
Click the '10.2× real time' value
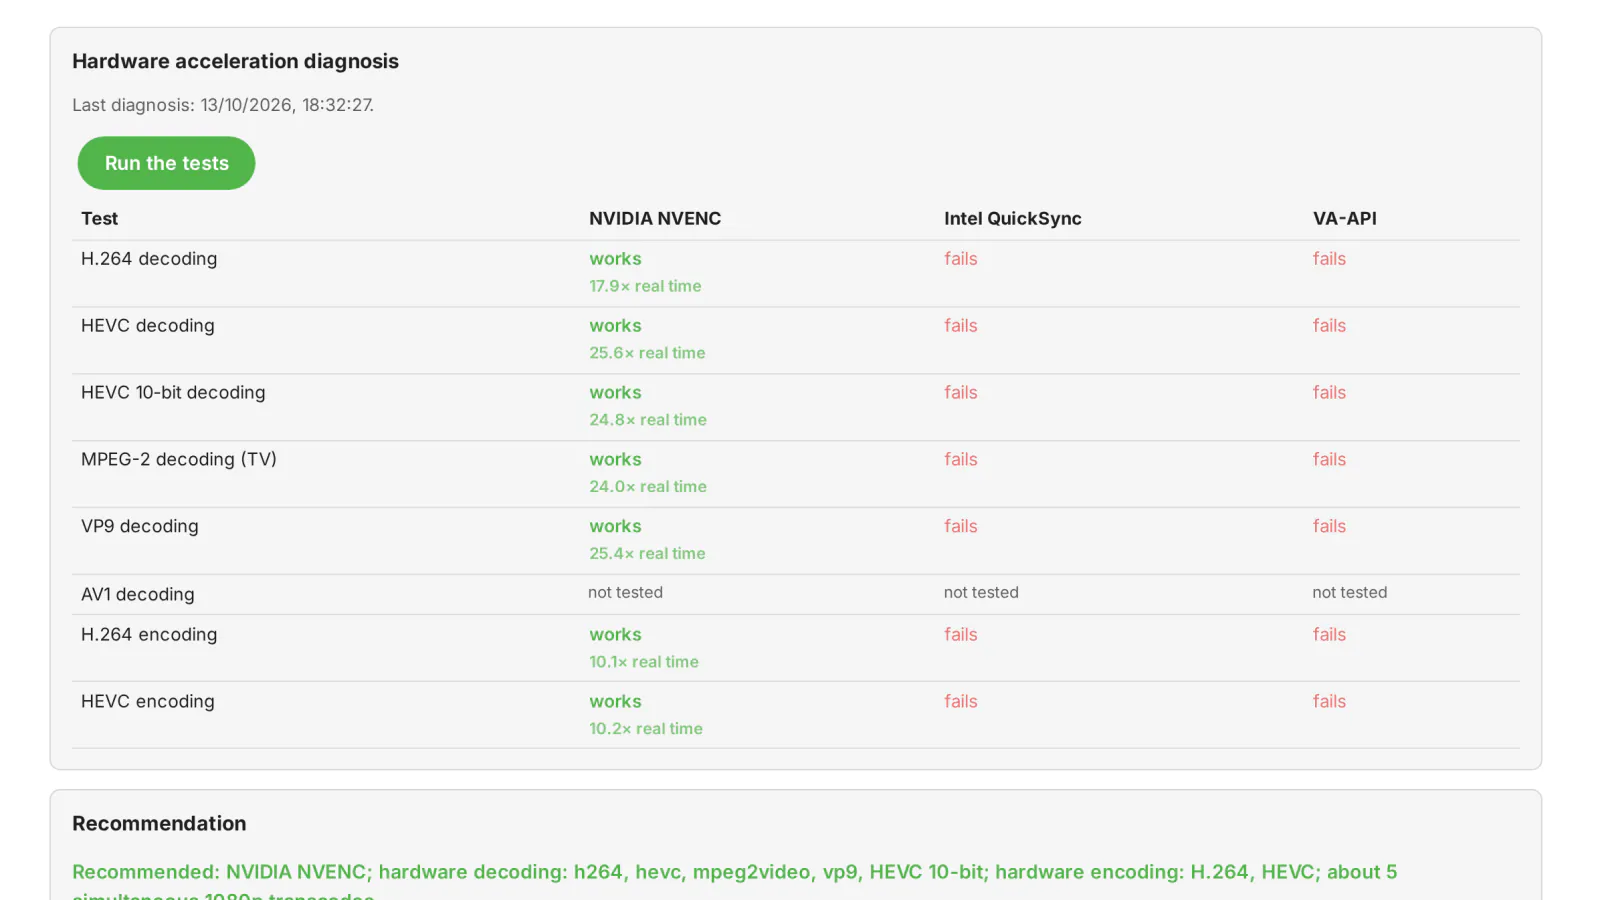click(x=646, y=729)
